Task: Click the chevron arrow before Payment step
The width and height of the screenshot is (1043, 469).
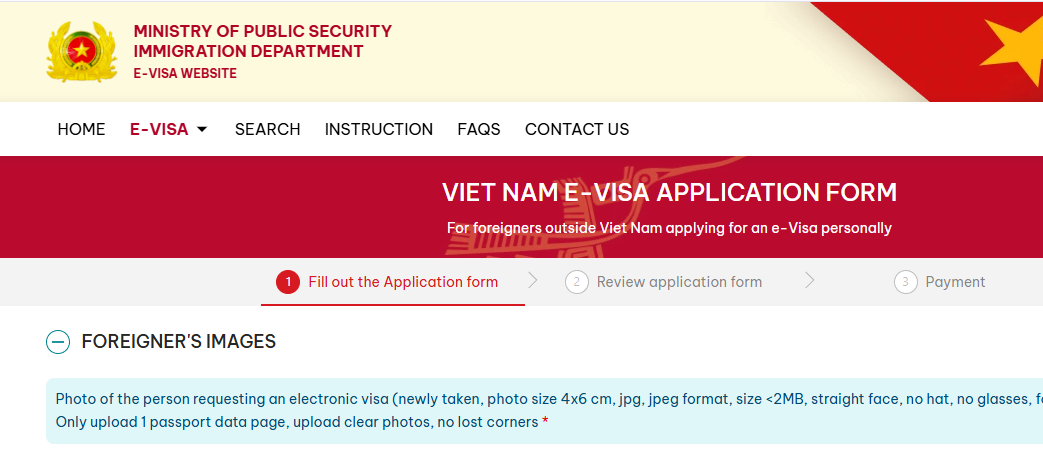Action: pyautogui.click(x=809, y=281)
